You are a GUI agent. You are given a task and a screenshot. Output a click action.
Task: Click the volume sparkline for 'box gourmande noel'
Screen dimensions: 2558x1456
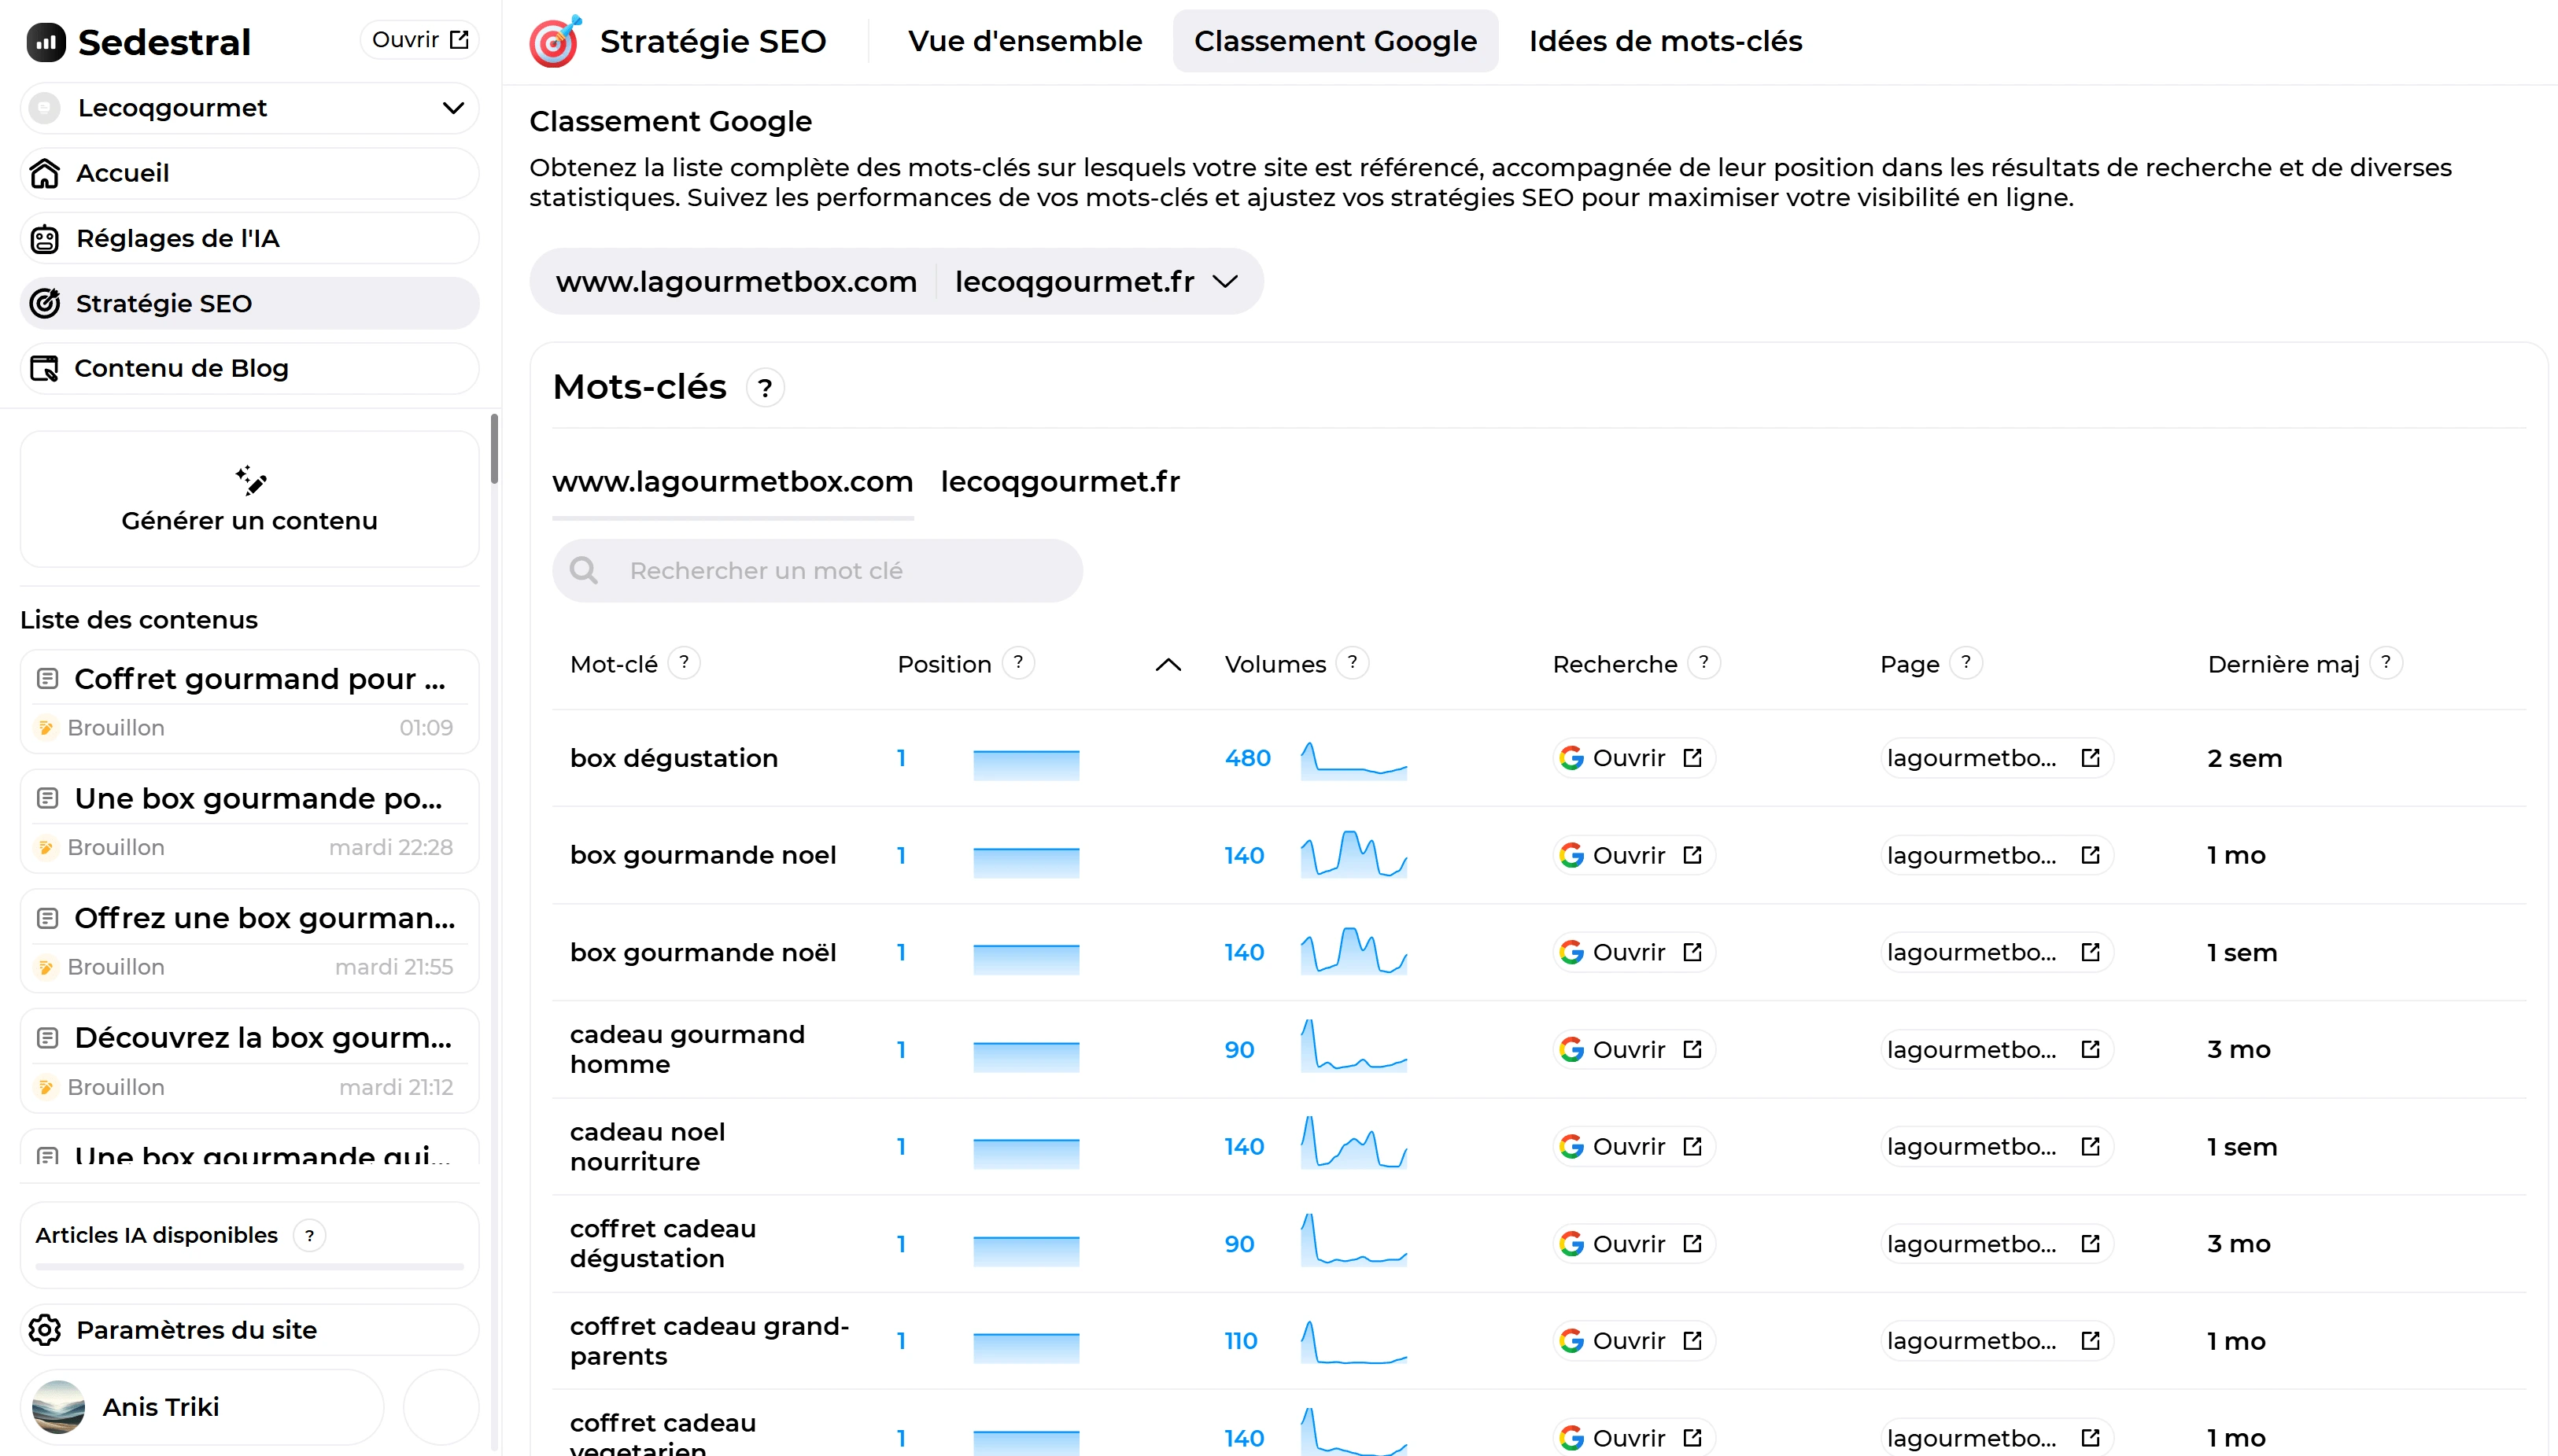[1354, 854]
